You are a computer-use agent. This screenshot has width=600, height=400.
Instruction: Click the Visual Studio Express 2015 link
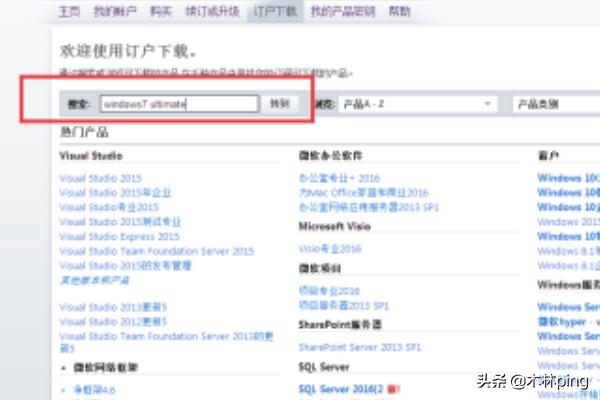(119, 237)
